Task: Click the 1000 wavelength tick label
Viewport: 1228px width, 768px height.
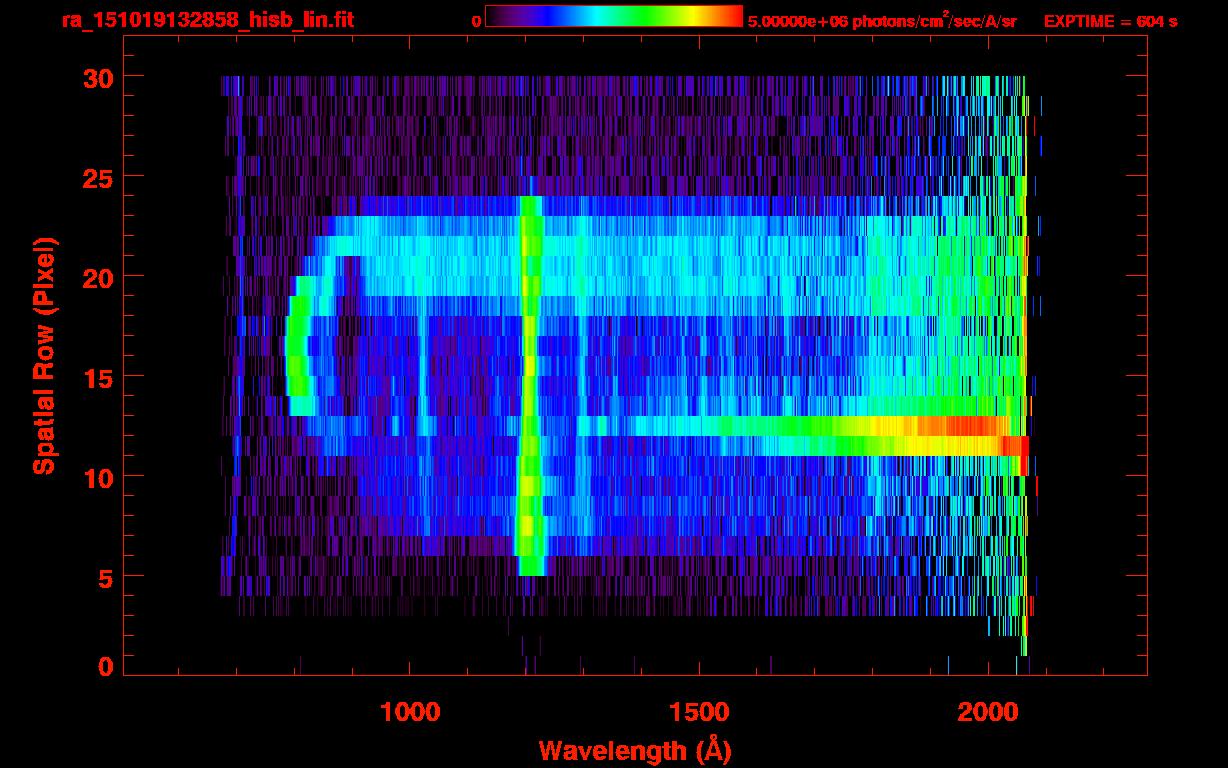Action: pos(410,712)
